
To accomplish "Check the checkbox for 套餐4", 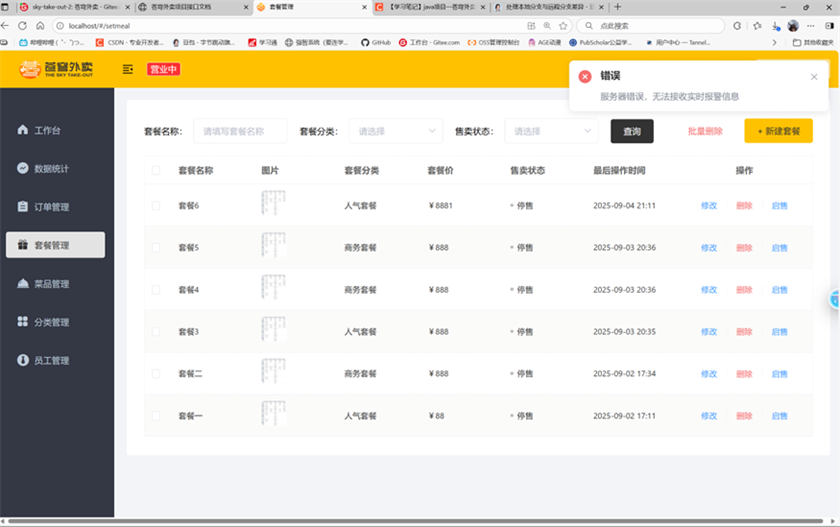I will (x=156, y=290).
